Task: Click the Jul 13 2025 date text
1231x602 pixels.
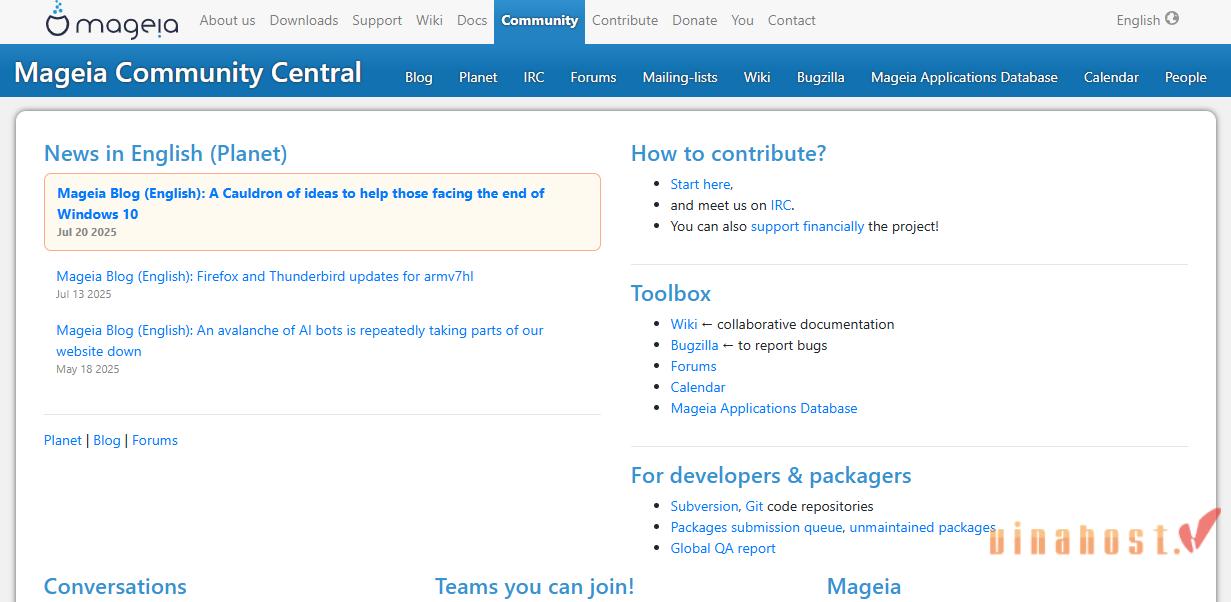Action: click(84, 294)
